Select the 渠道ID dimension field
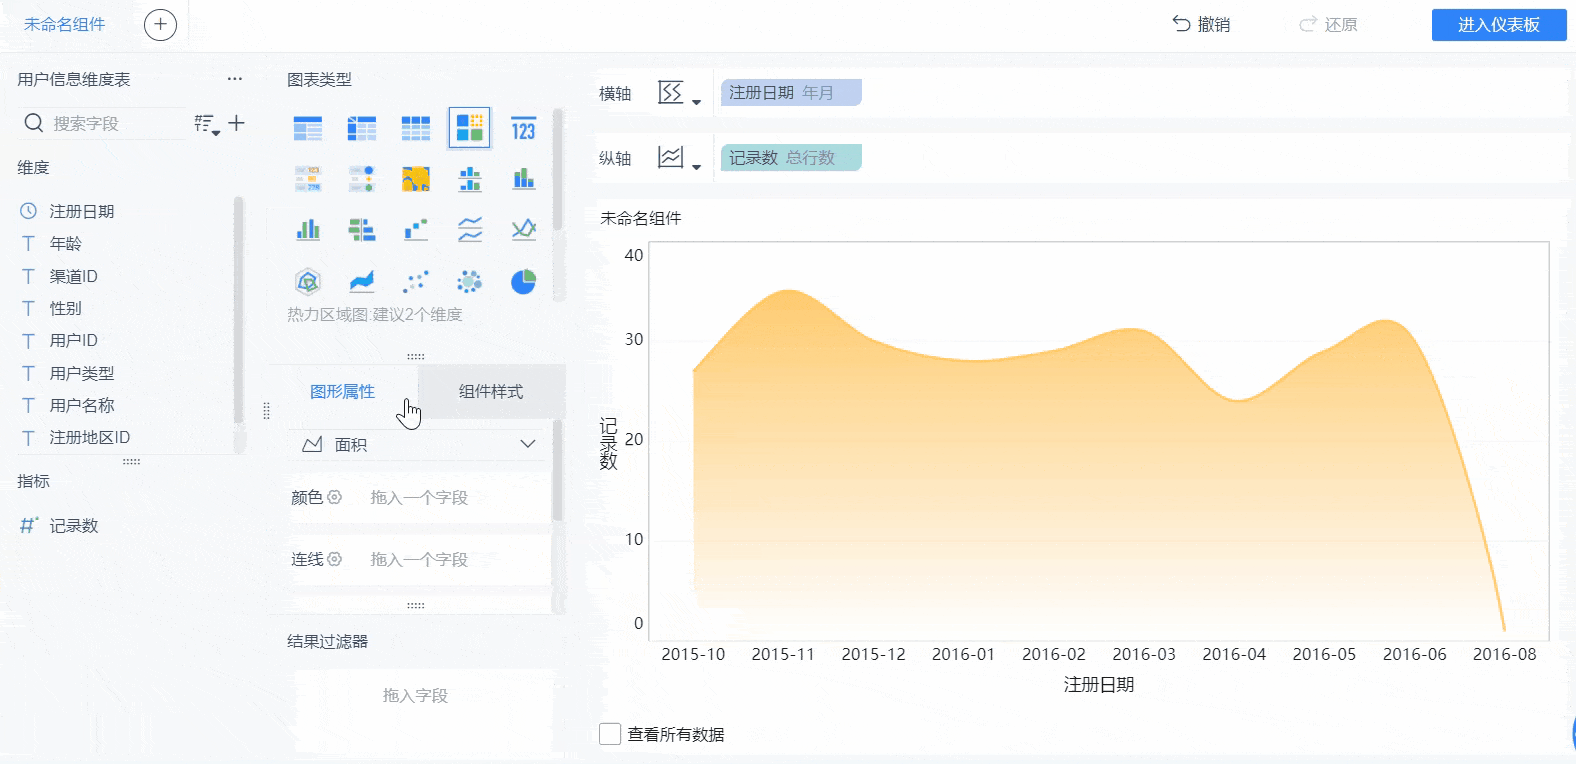This screenshot has width=1576, height=764. [x=74, y=276]
